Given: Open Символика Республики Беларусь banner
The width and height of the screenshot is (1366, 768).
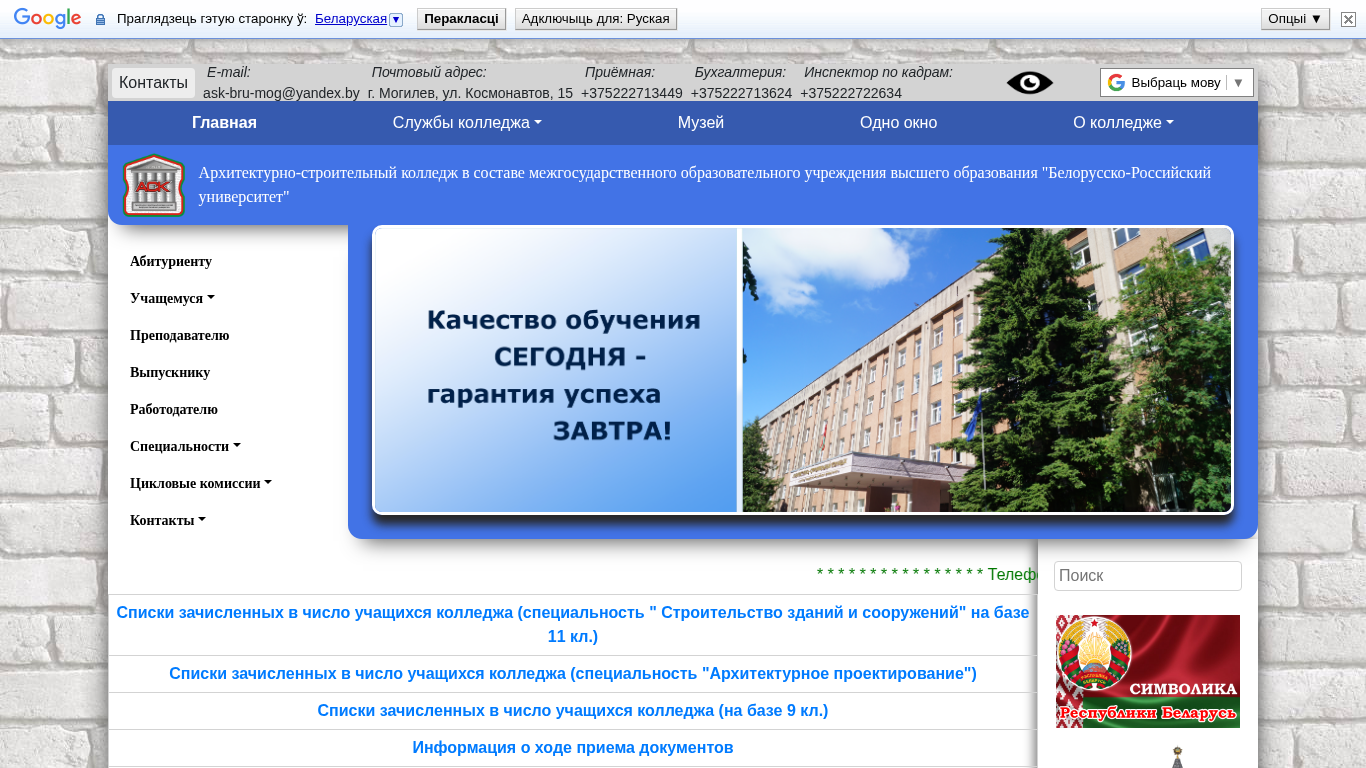Looking at the screenshot, I should tap(1148, 671).
